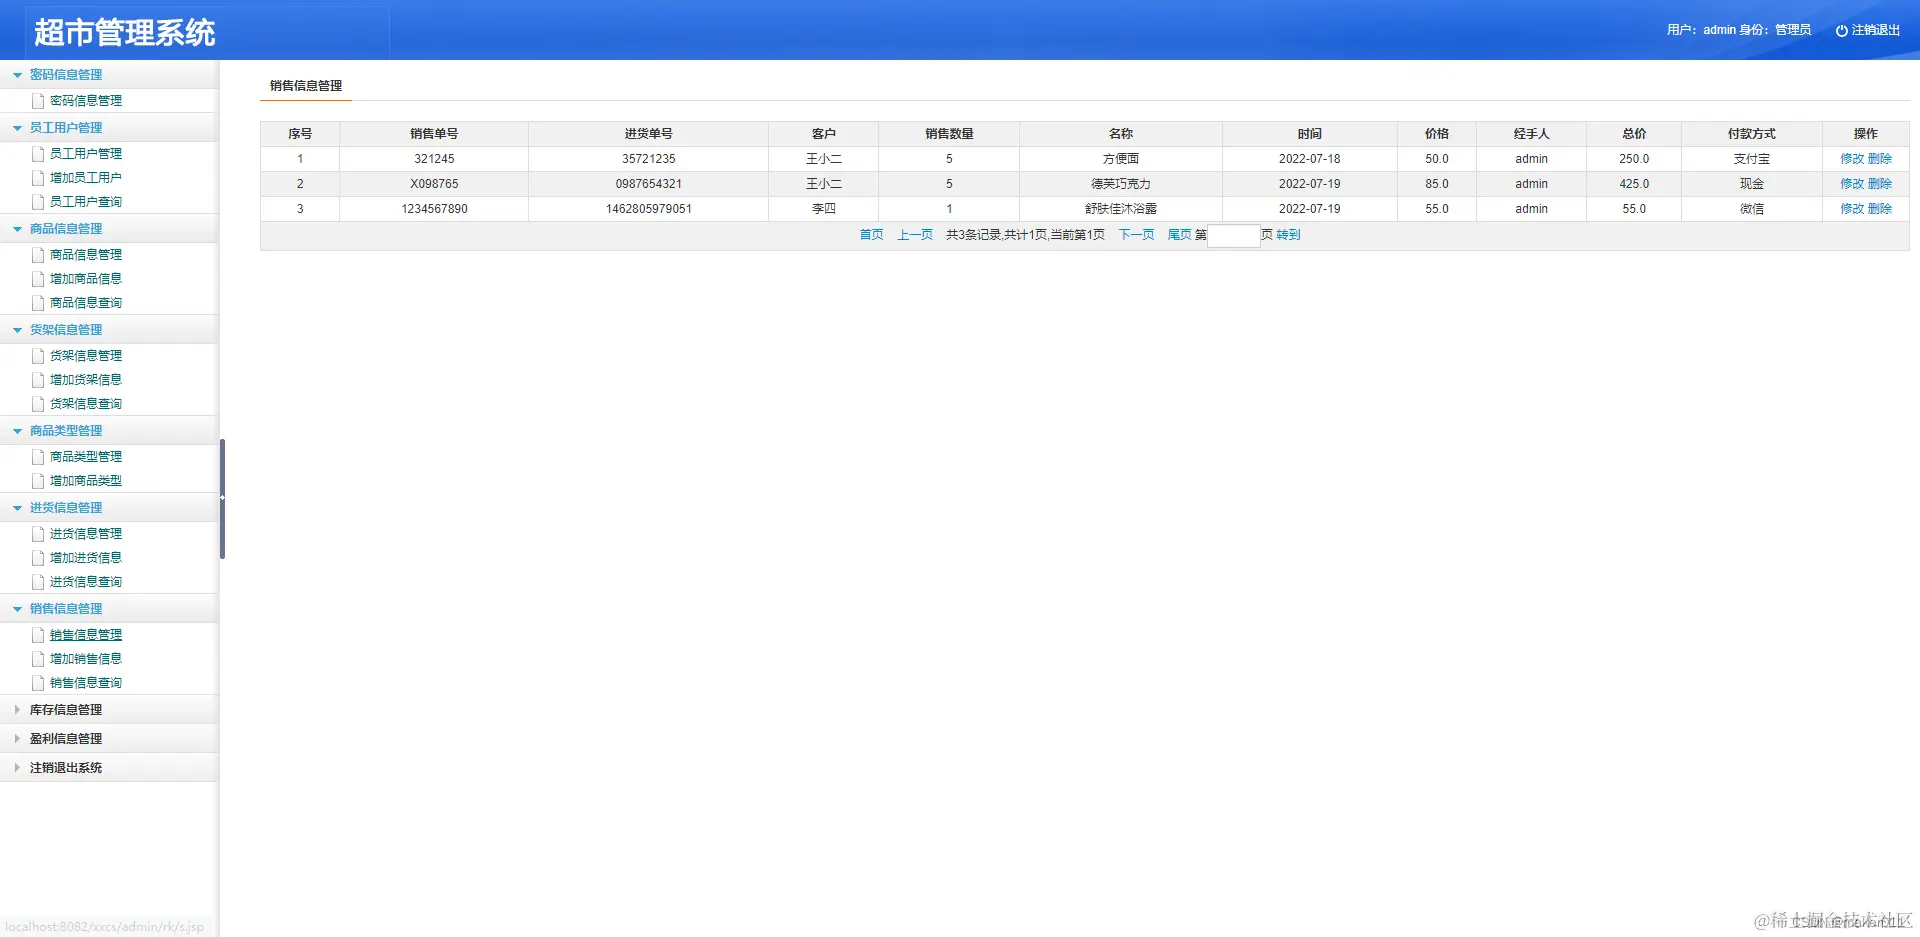Collapse the 商品类型管理 section arrow

[x=17, y=431]
